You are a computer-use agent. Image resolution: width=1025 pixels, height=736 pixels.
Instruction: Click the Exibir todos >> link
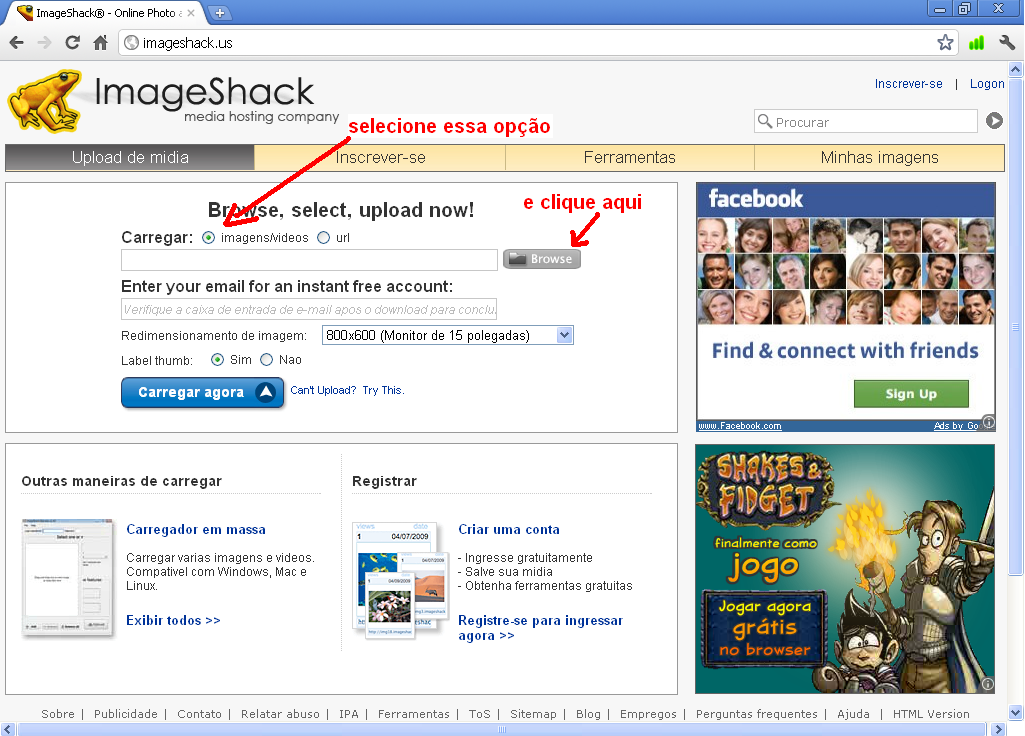tap(173, 620)
